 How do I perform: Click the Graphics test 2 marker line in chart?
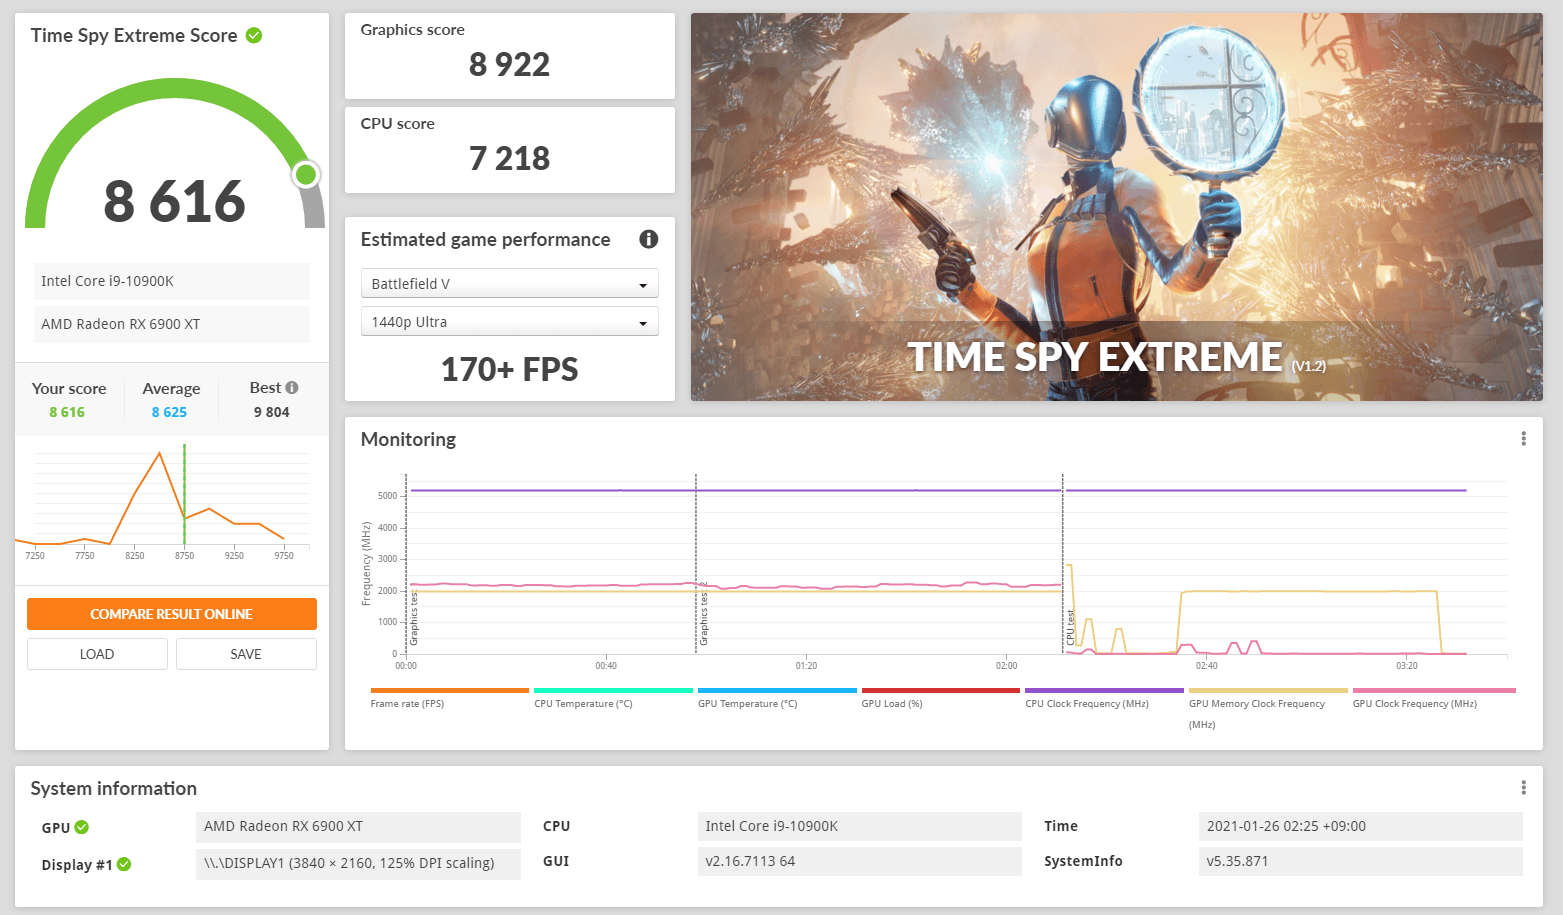696,564
